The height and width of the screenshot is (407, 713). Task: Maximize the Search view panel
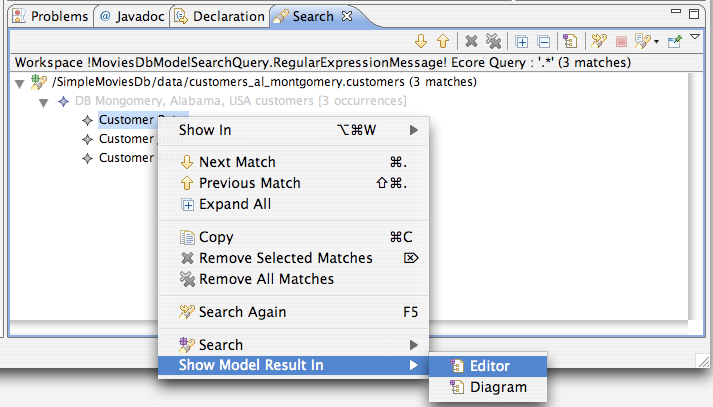click(x=694, y=14)
